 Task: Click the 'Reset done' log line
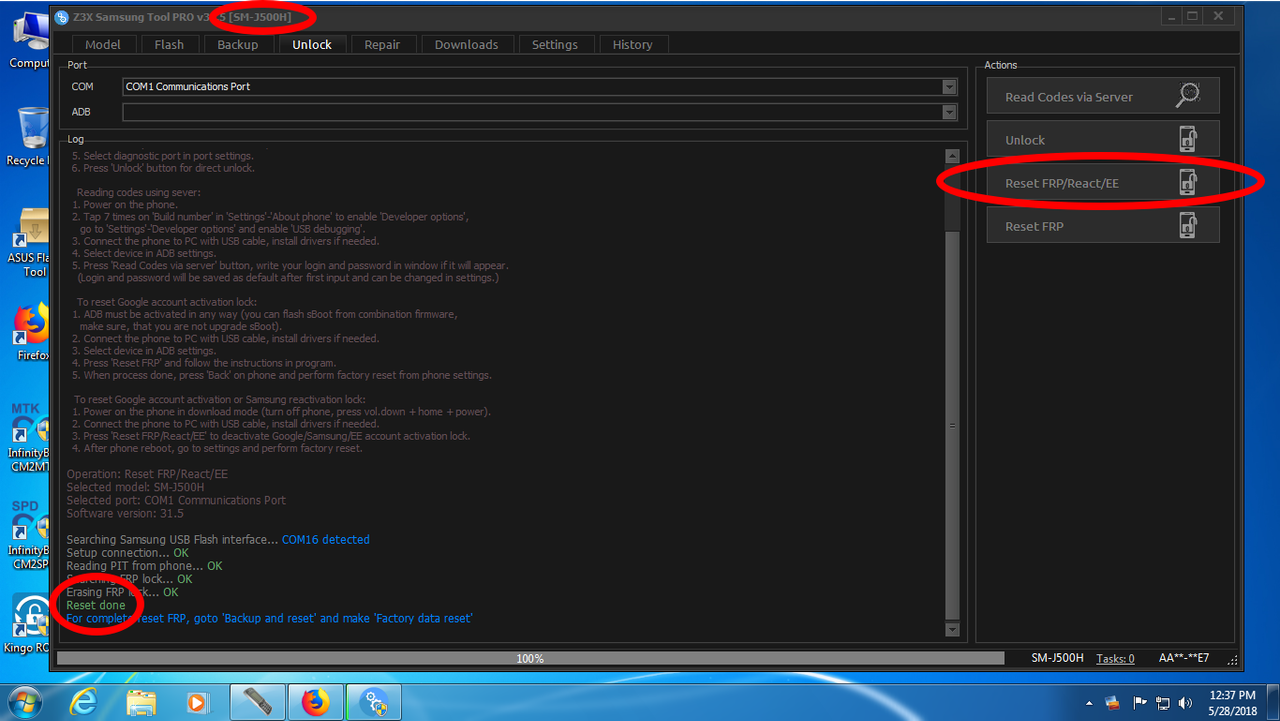tap(96, 605)
